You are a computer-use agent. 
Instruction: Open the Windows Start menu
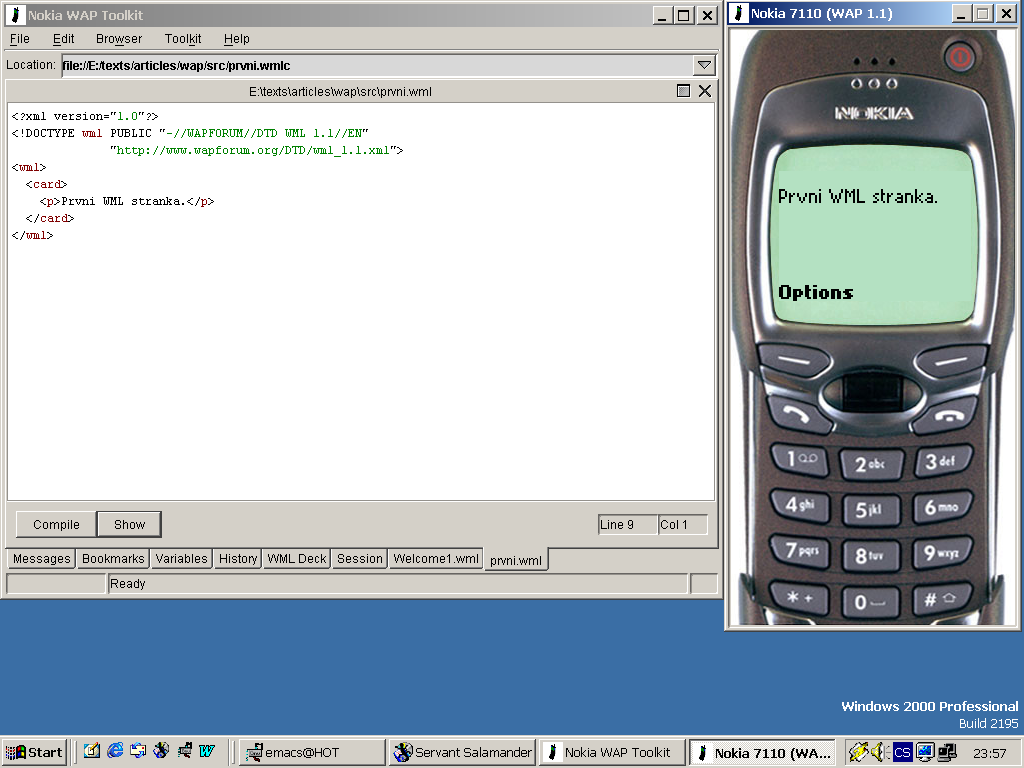tap(34, 752)
